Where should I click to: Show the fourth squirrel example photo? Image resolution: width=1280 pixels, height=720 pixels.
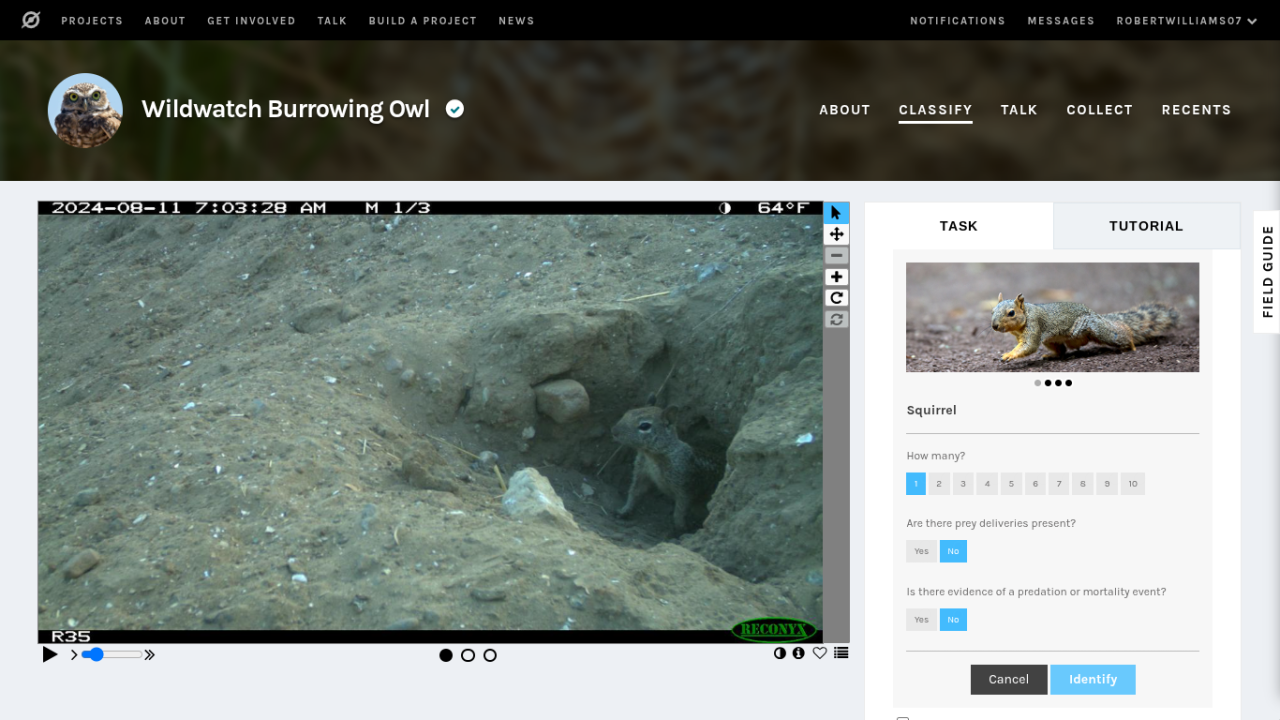coord(1069,383)
